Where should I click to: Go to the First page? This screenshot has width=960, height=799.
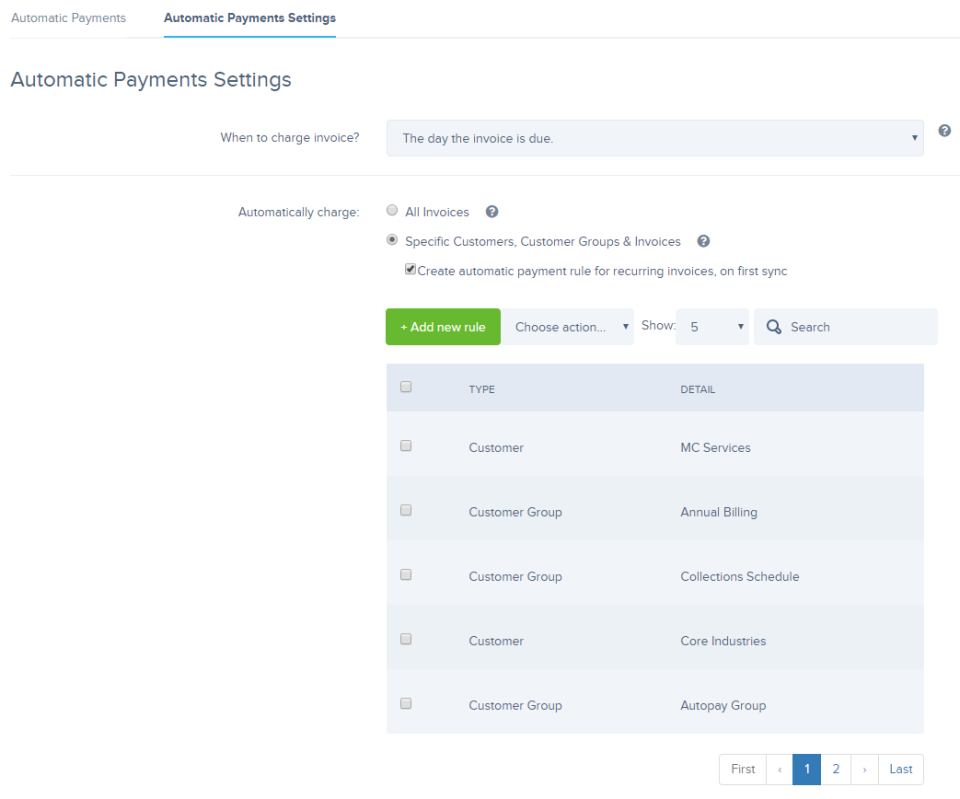pyautogui.click(x=743, y=769)
